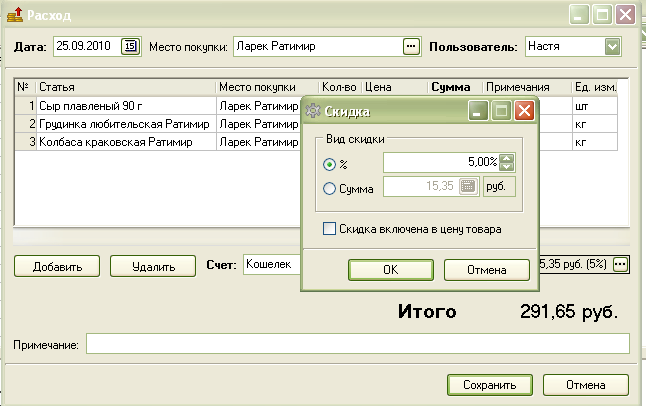Click the № column header

(26, 87)
